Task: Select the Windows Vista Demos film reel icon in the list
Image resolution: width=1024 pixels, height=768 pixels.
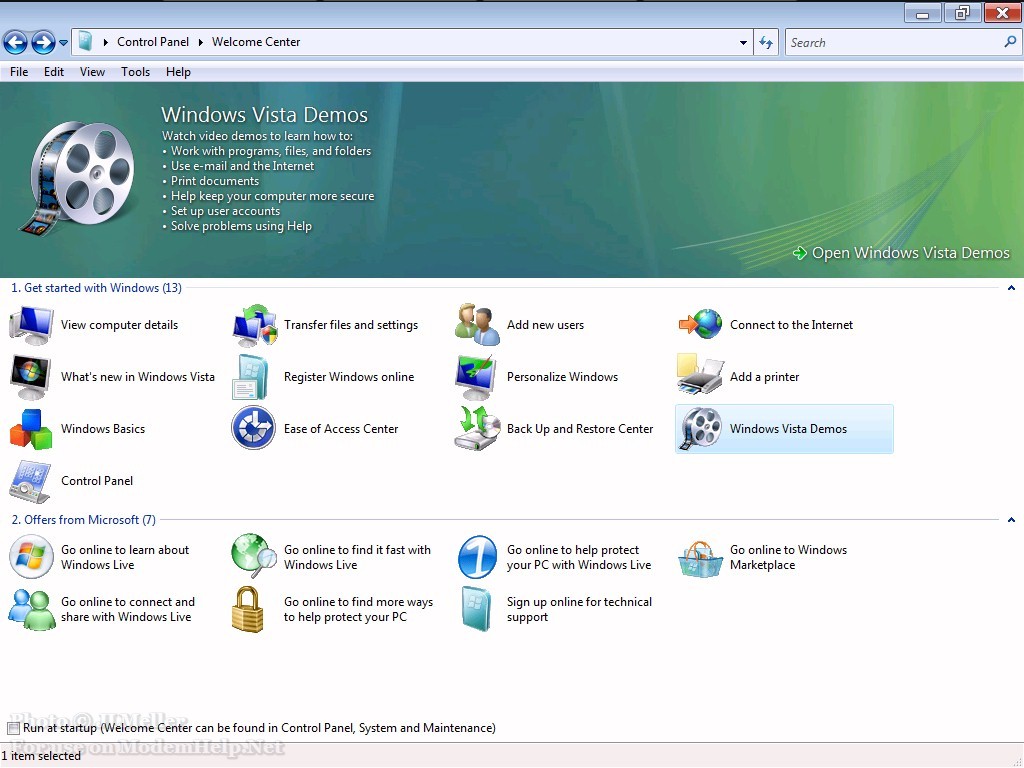Action: tap(700, 429)
